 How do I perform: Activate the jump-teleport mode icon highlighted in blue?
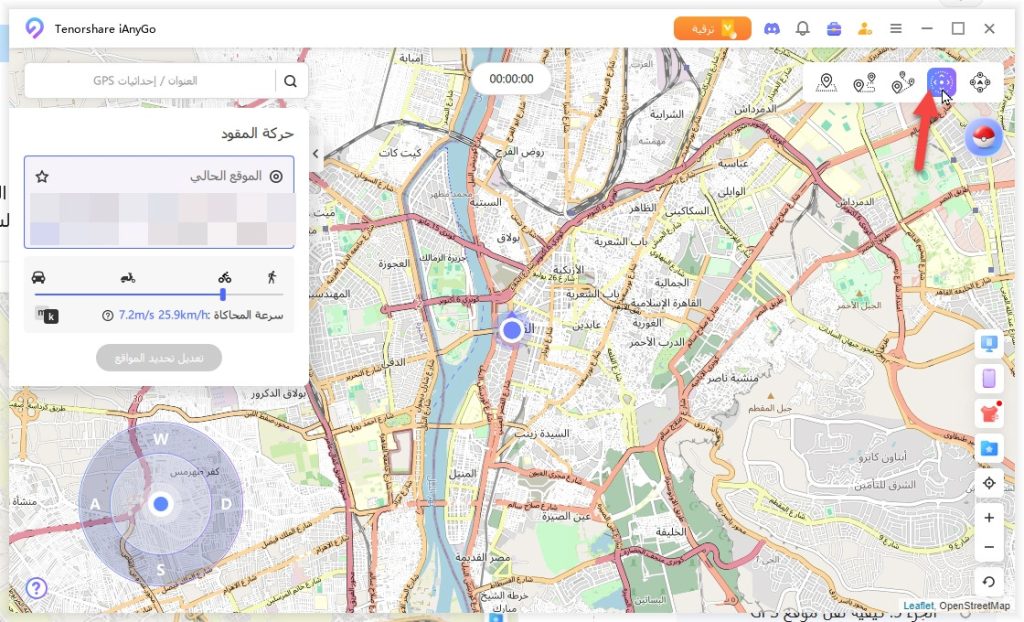tap(941, 82)
